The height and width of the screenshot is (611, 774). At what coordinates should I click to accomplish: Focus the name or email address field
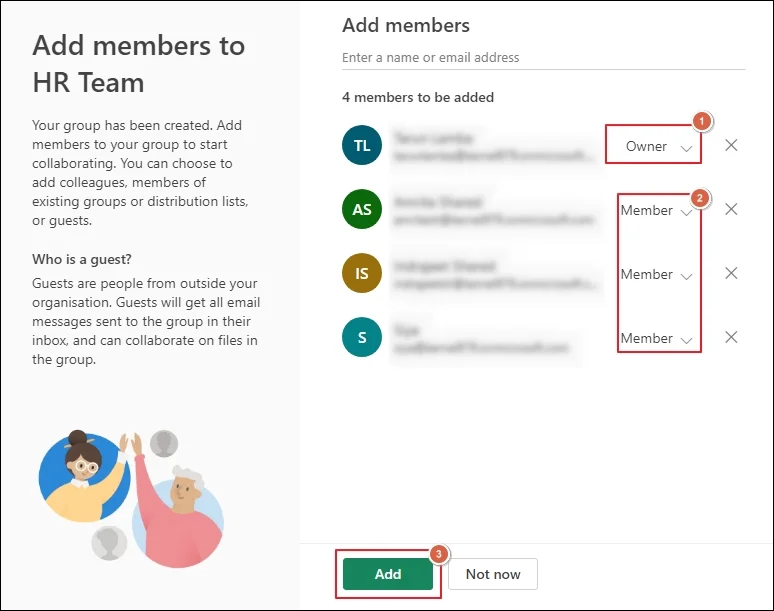pyautogui.click(x=543, y=58)
